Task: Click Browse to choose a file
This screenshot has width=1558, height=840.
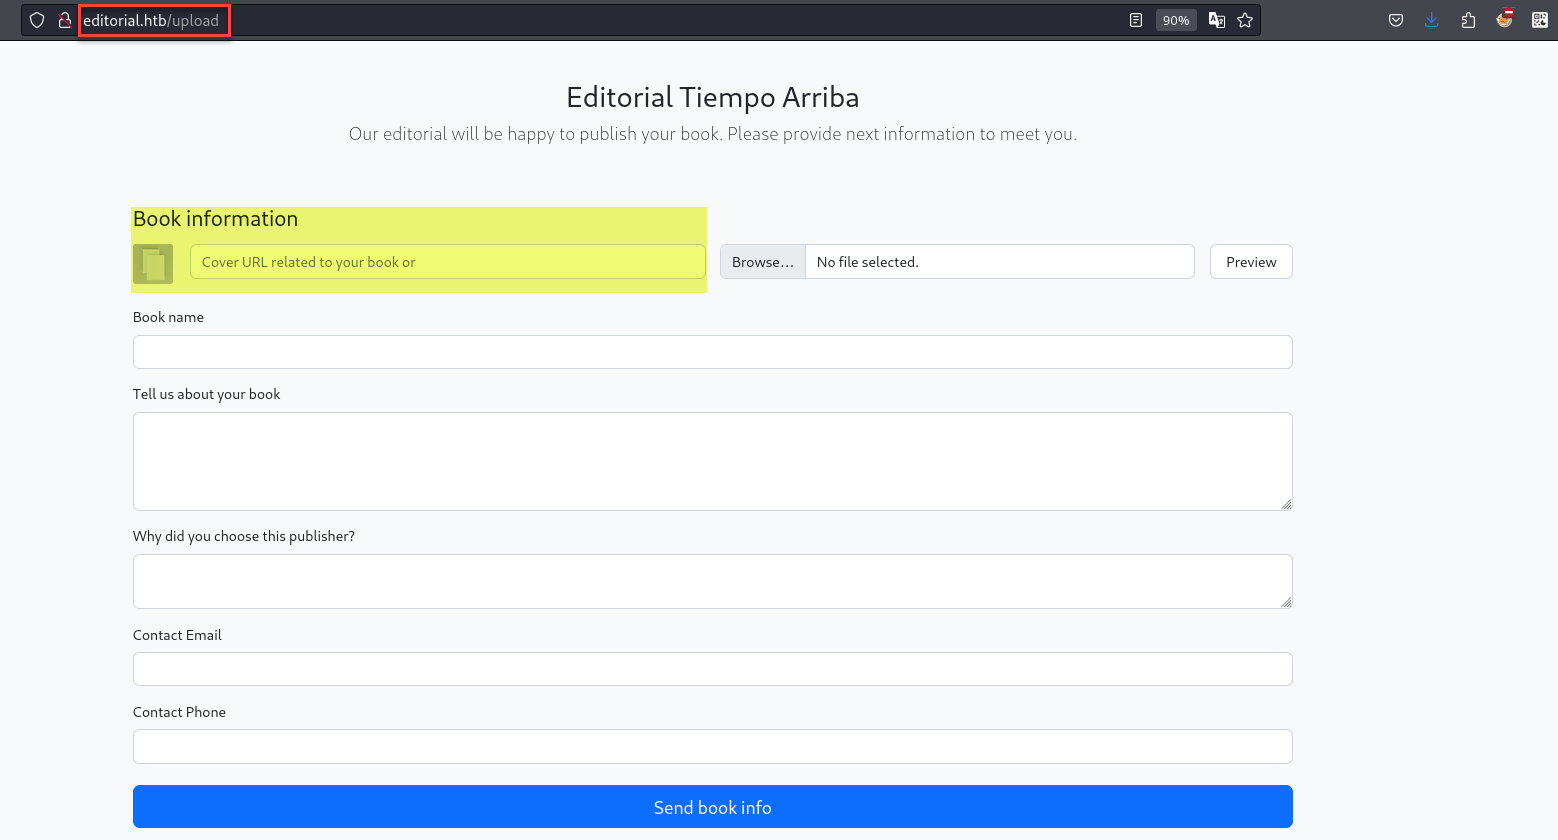Action: pyautogui.click(x=763, y=262)
